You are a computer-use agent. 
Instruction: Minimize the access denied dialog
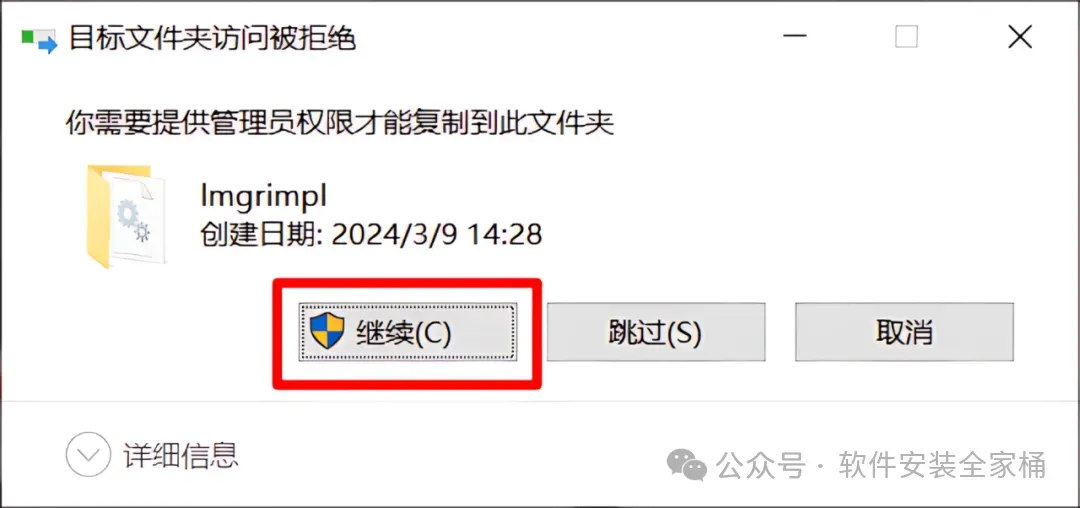click(x=796, y=37)
